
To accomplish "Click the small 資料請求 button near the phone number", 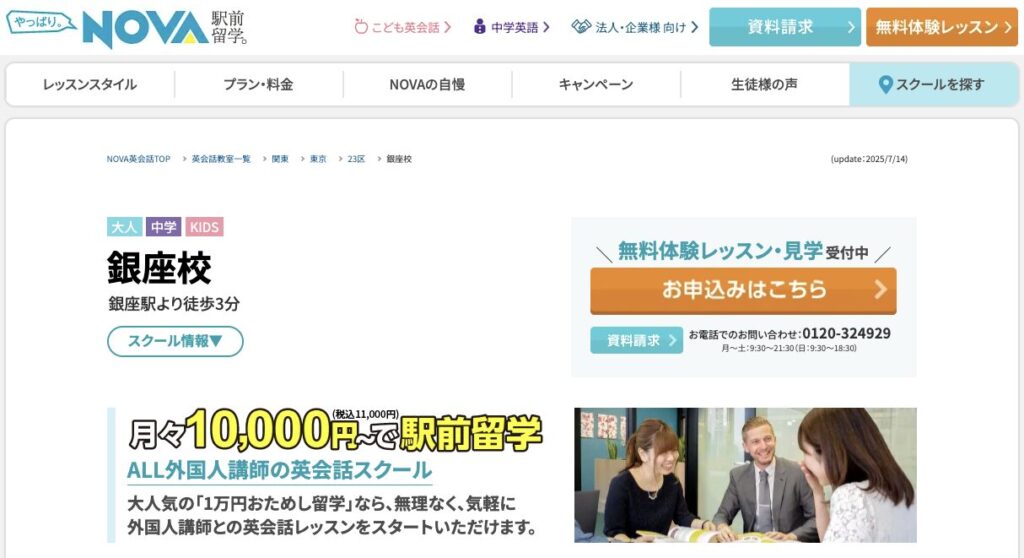I will coord(636,340).
